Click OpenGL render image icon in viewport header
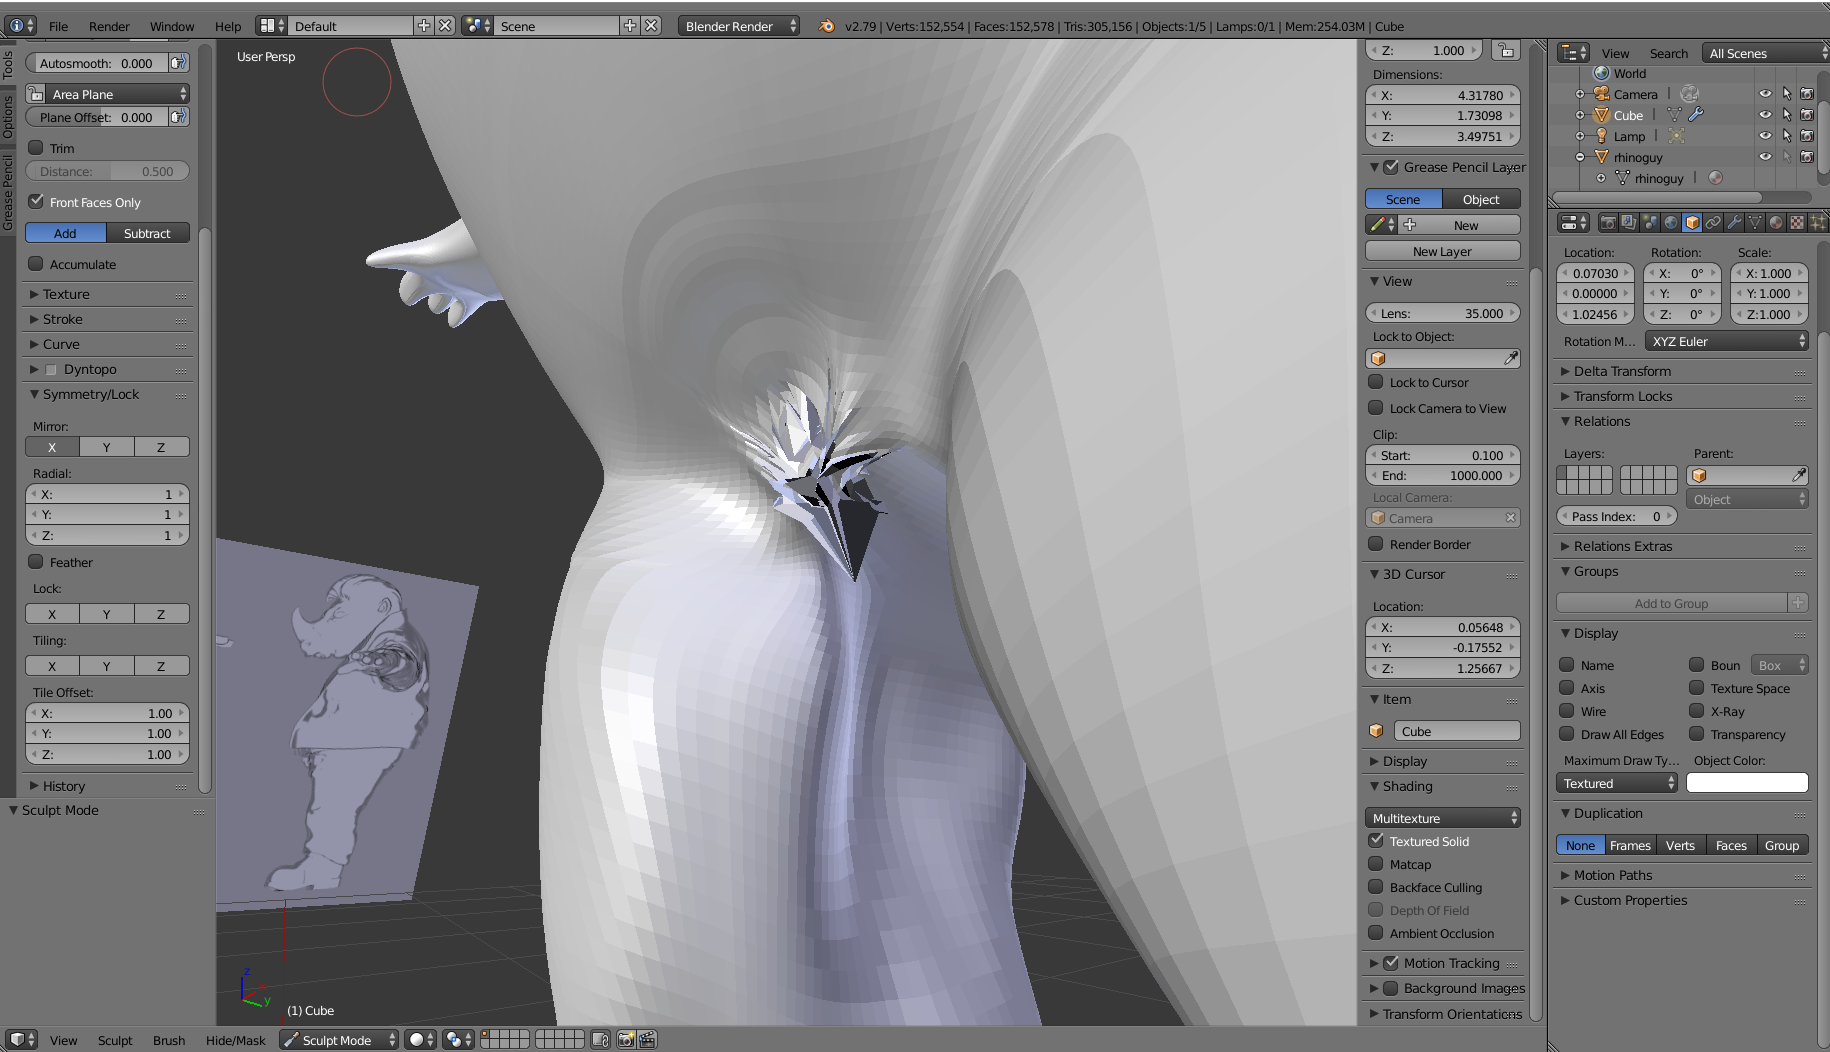Screen dimensions: 1830x1052 [626, 1040]
